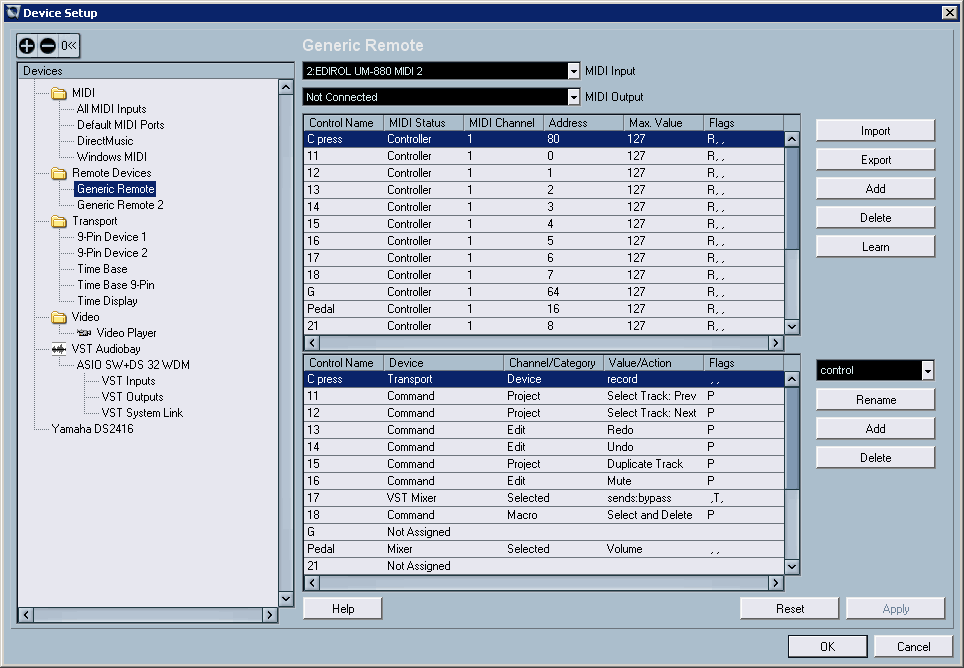Screen dimensions: 964x668
Task: Select Time Display tree item
Action: pos(107,301)
